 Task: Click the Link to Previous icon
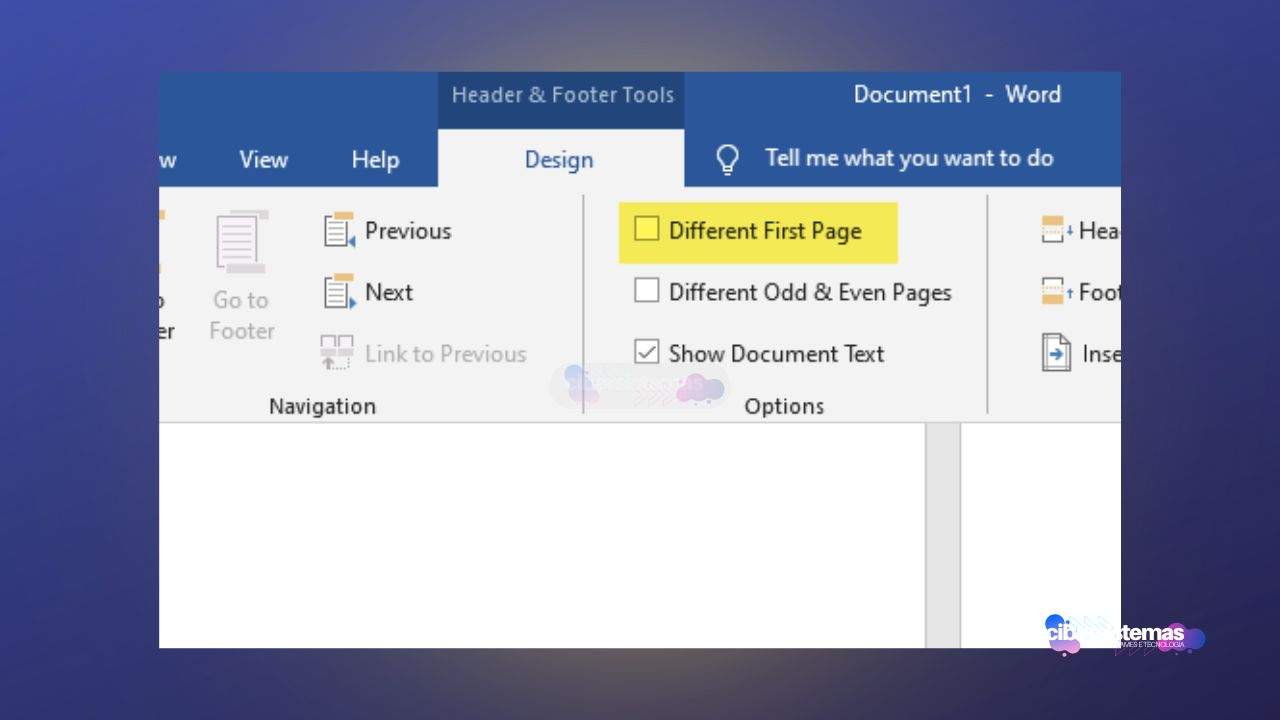[337, 353]
